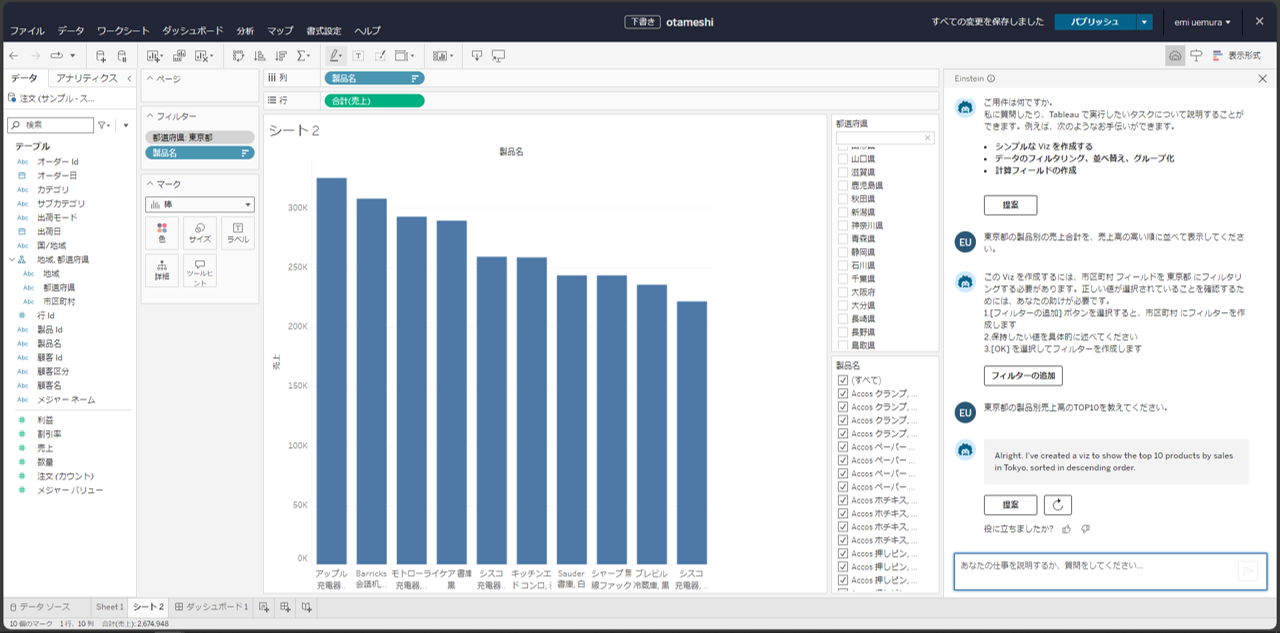This screenshot has width=1280, height=633.
Task: Open the mark type 棒 dropdown
Action: coord(200,204)
